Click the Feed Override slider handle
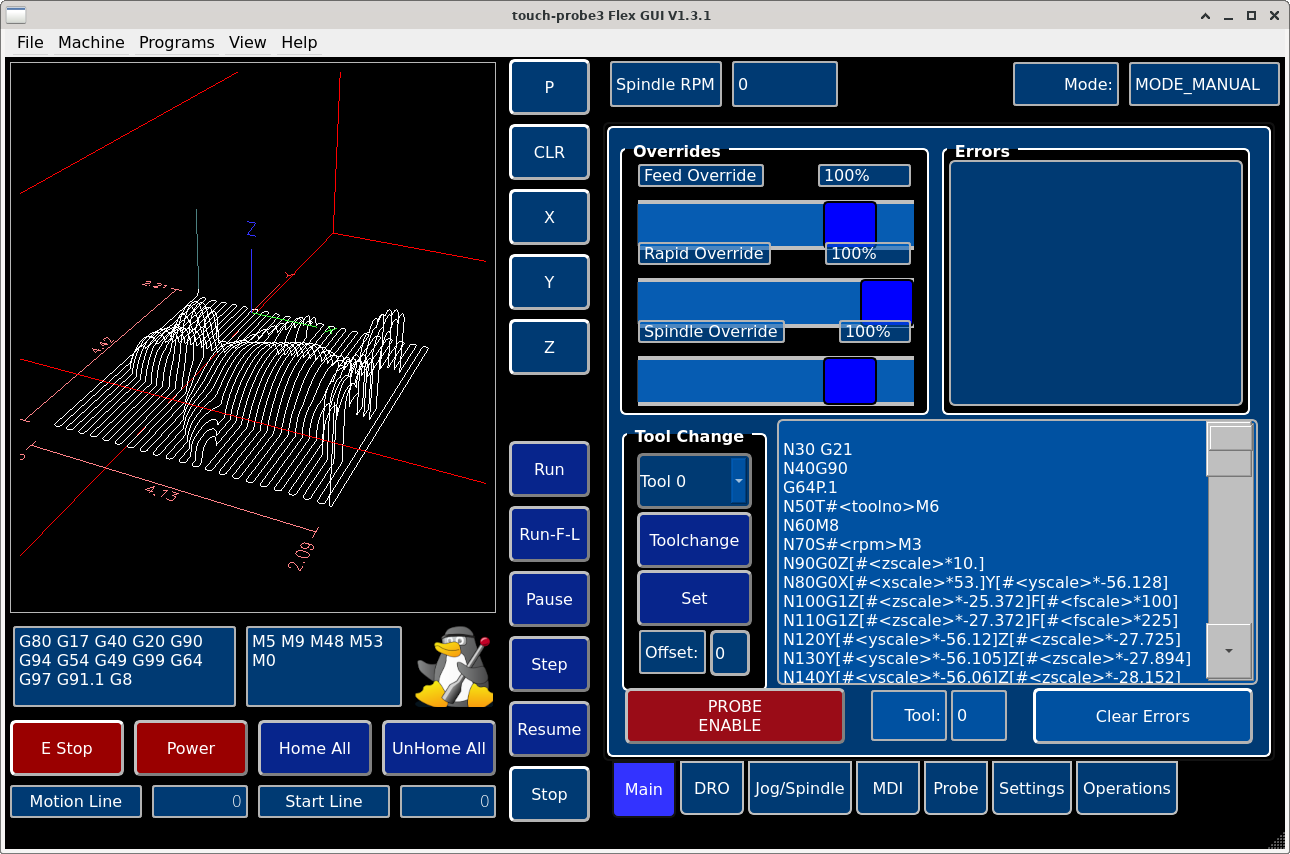This screenshot has width=1290, height=854. click(x=850, y=224)
